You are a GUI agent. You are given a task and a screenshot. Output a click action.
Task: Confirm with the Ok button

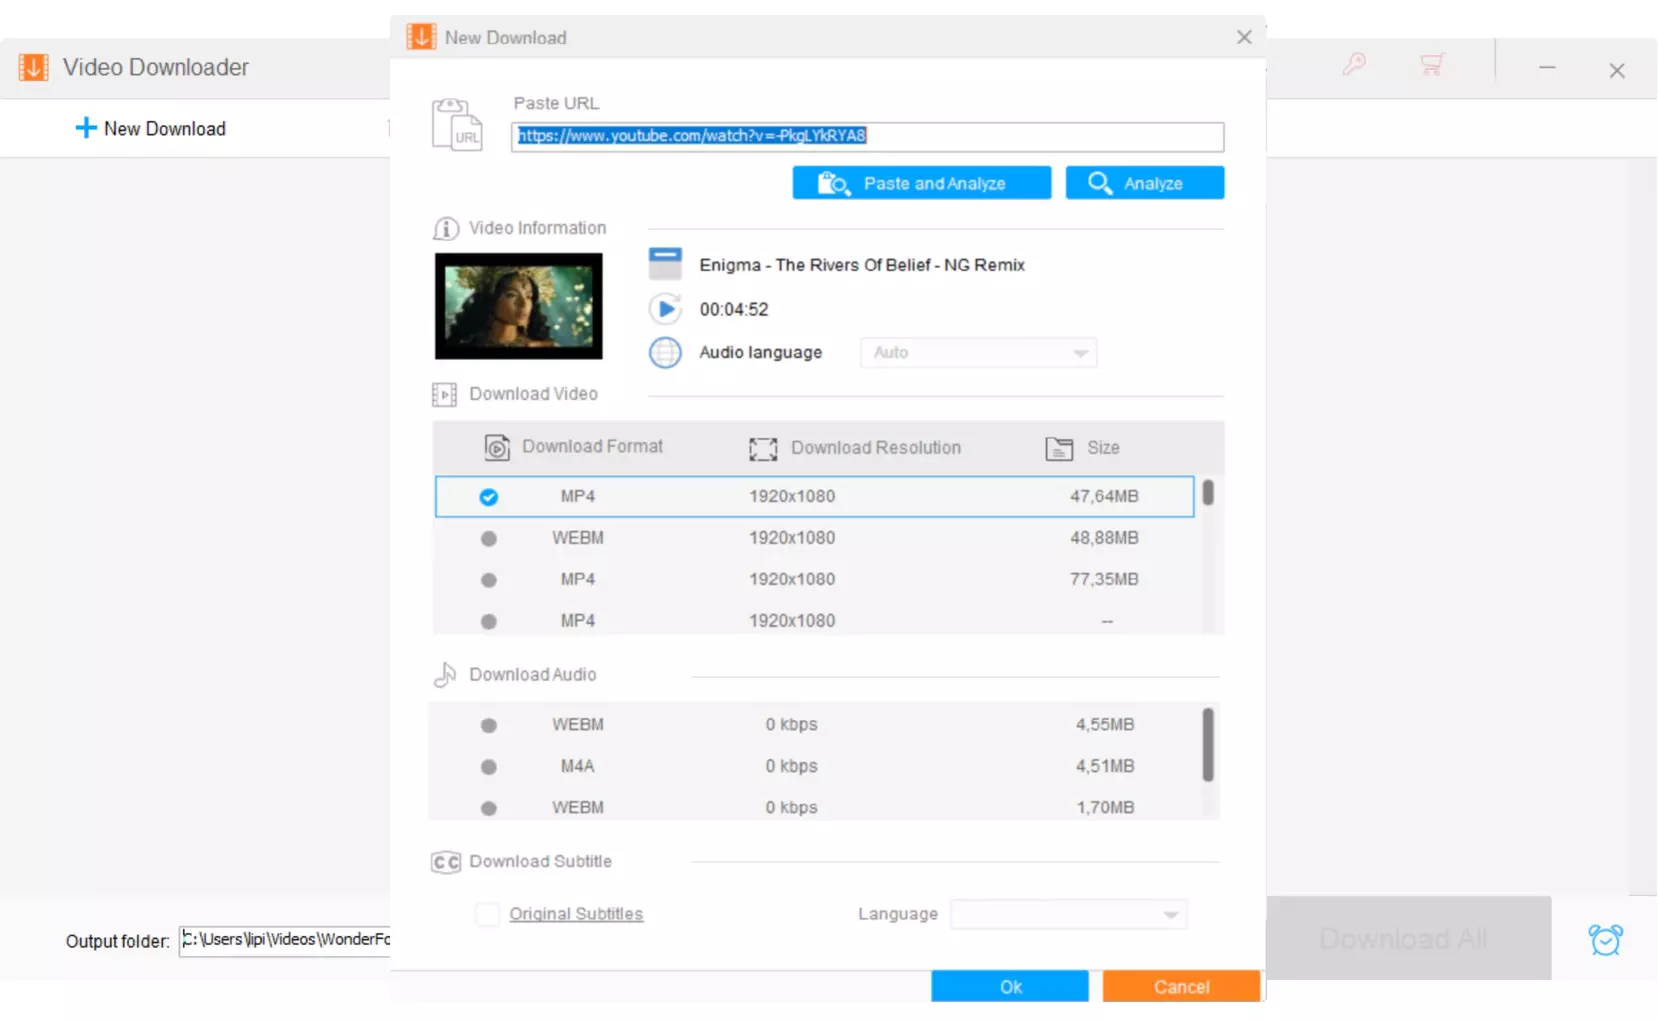[x=1009, y=986]
